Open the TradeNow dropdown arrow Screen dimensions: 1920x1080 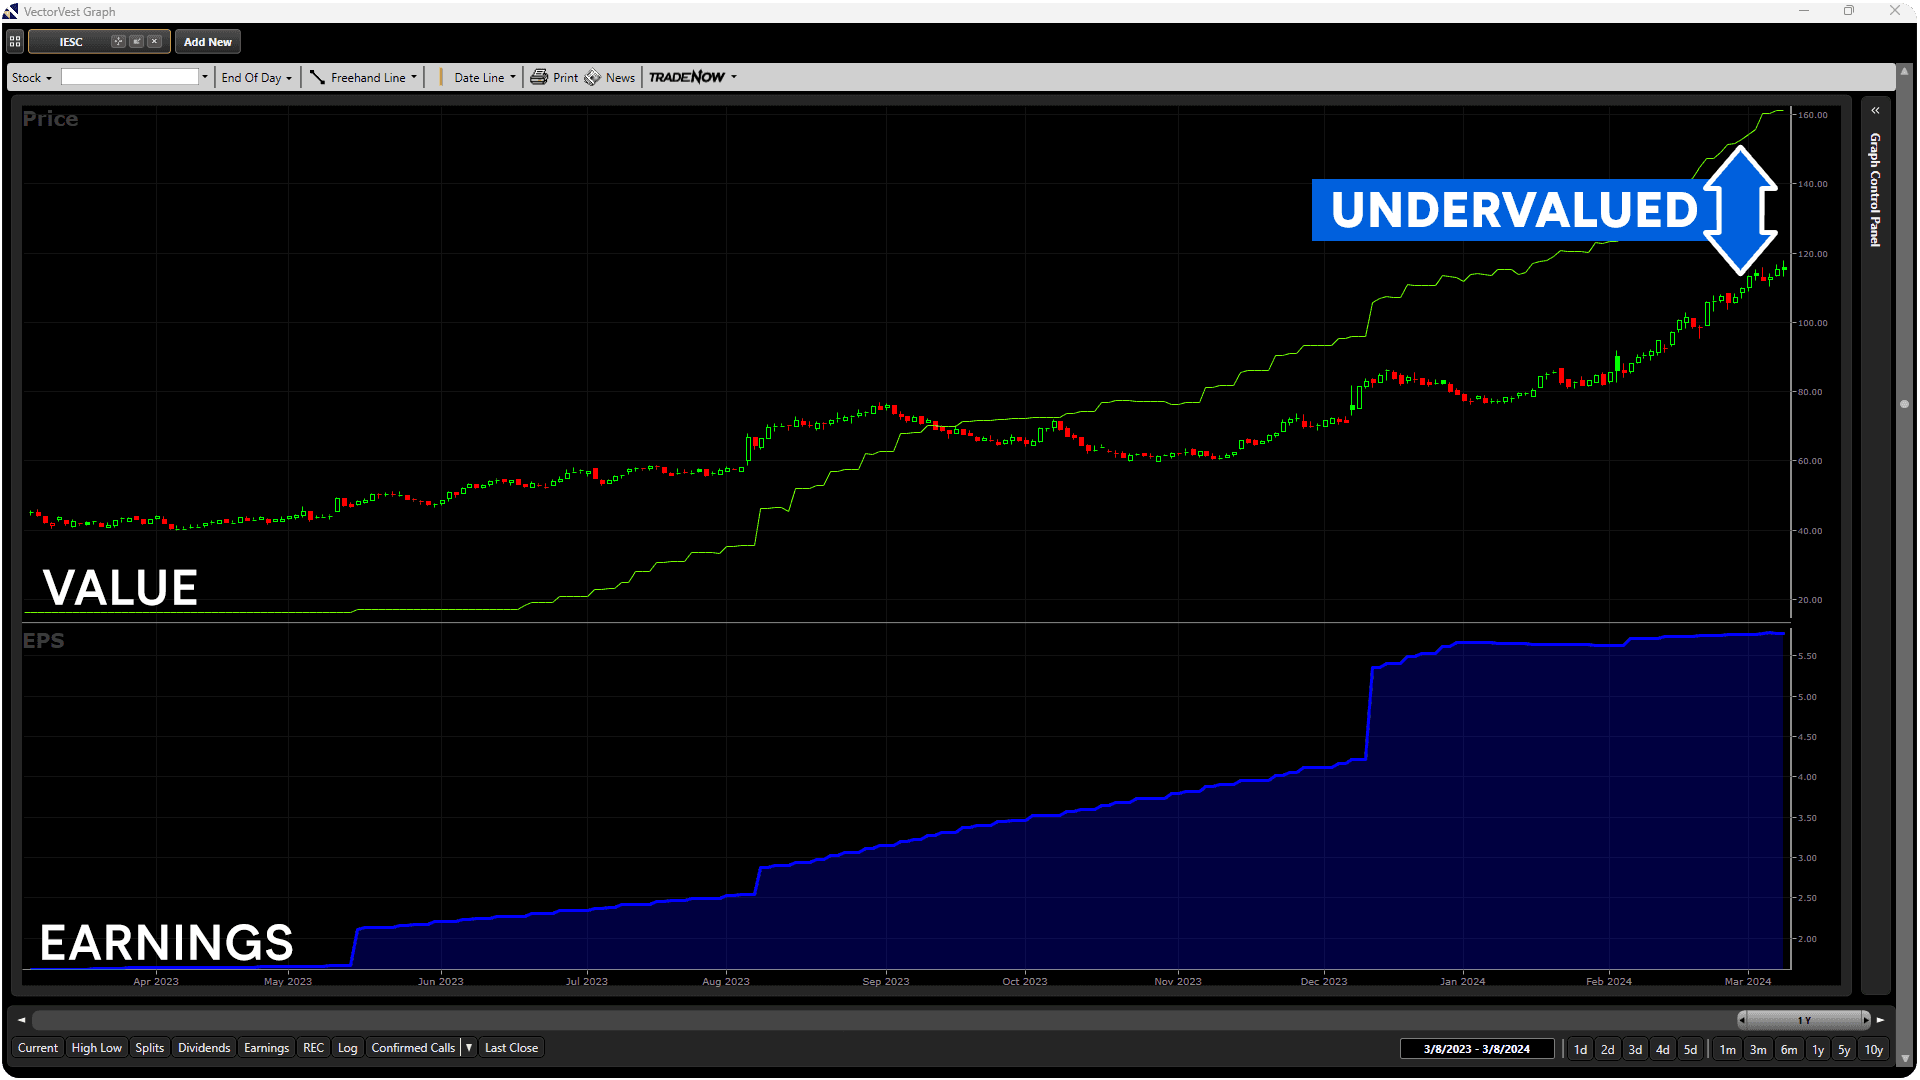[x=734, y=77]
